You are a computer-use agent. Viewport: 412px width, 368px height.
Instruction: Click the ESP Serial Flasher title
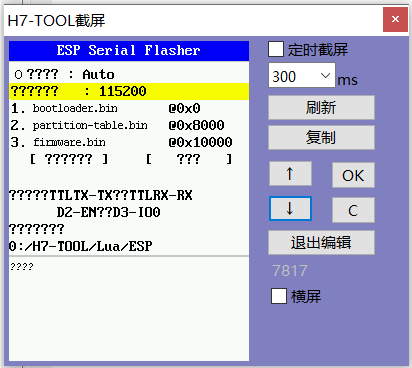click(129, 51)
